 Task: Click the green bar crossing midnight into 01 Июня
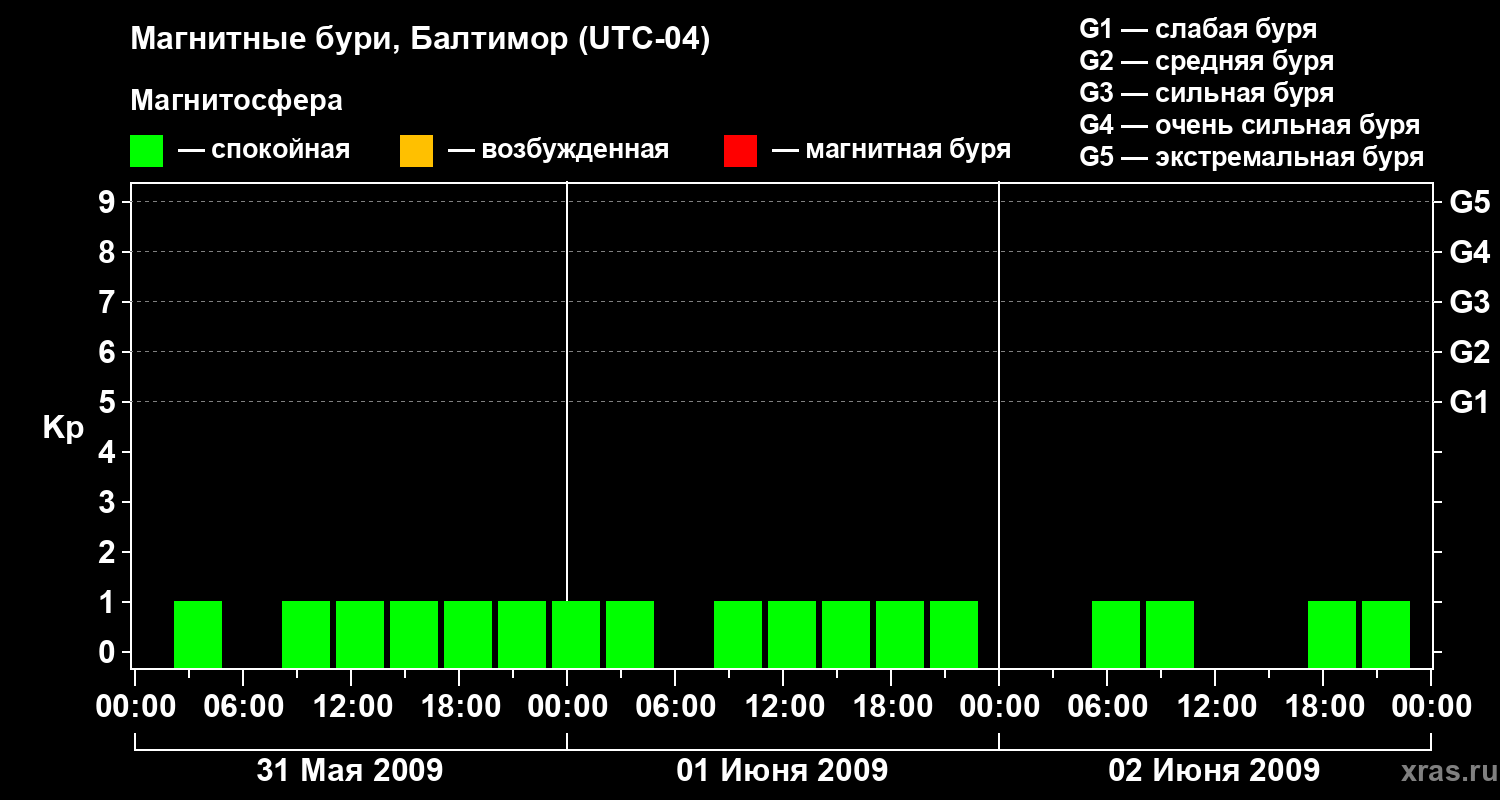[x=576, y=634]
